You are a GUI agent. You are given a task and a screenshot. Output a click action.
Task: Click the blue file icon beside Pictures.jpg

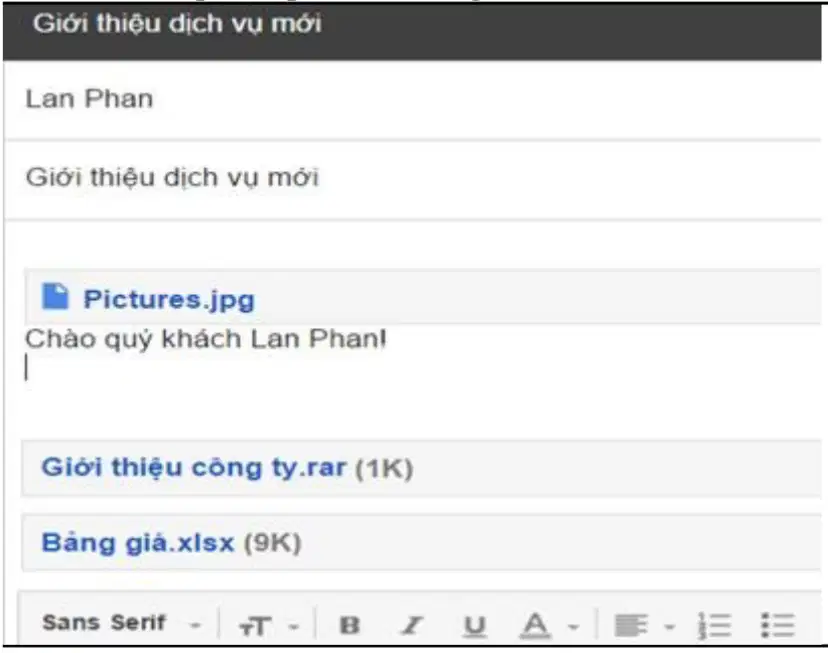[55, 296]
